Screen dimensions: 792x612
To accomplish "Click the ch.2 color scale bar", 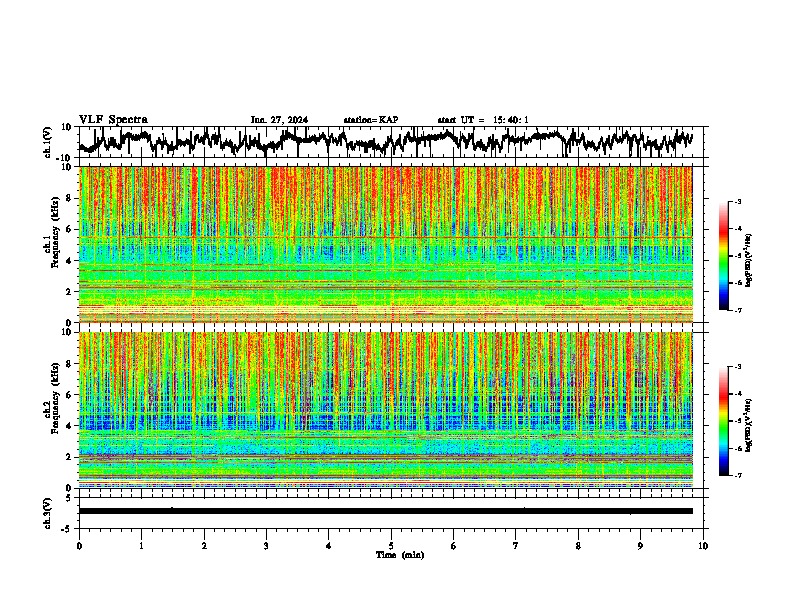I will (723, 421).
